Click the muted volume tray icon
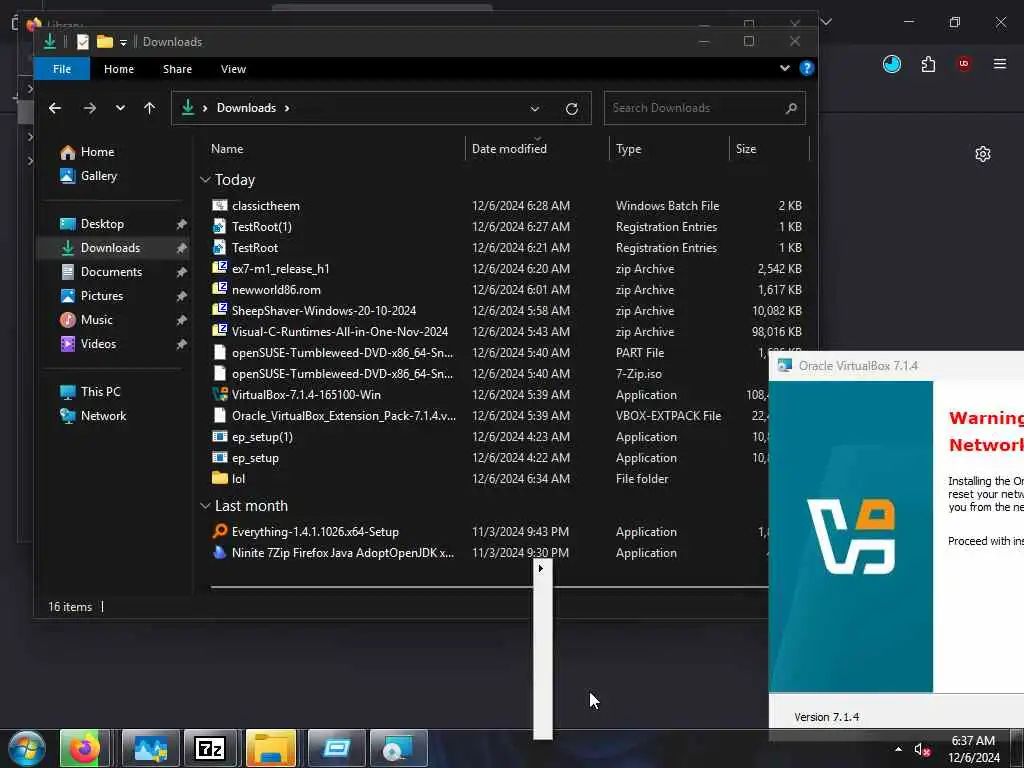Viewport: 1024px width, 768px height. click(921, 750)
